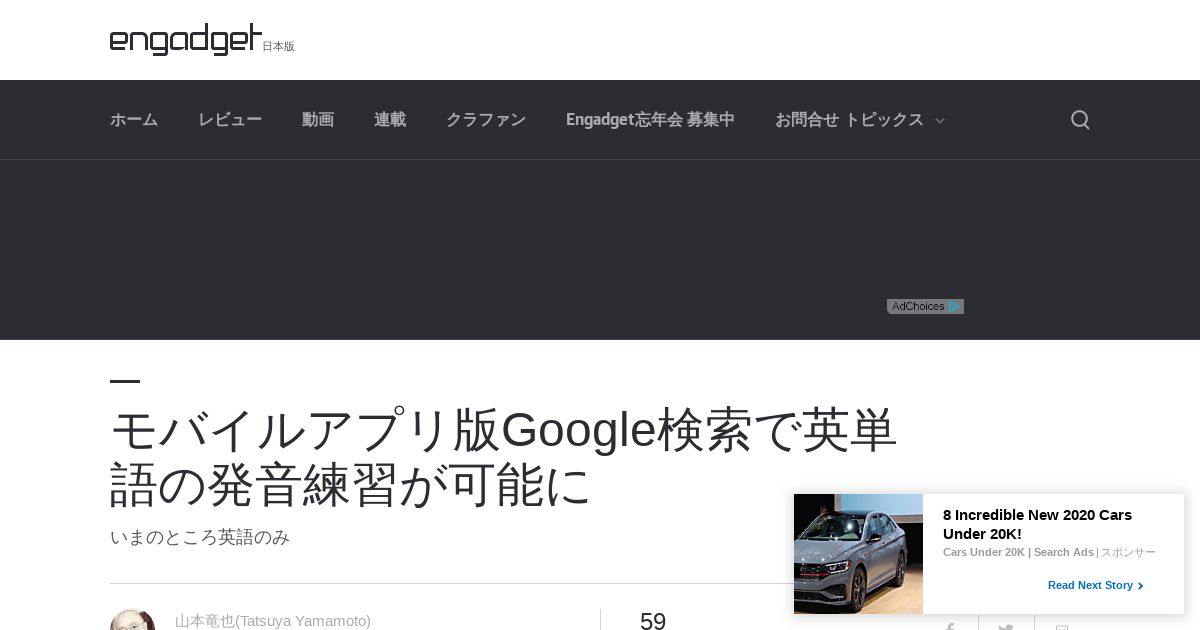The image size is (1200, 630).
Task: Open the レビュー menu item
Action: 230,120
